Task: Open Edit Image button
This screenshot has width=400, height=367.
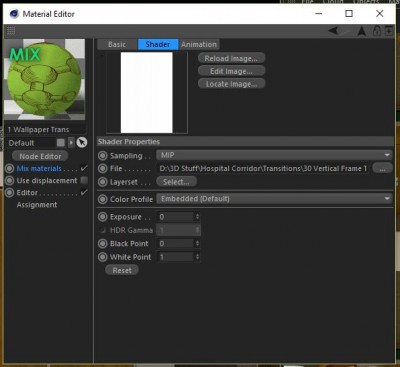Action: coord(231,71)
